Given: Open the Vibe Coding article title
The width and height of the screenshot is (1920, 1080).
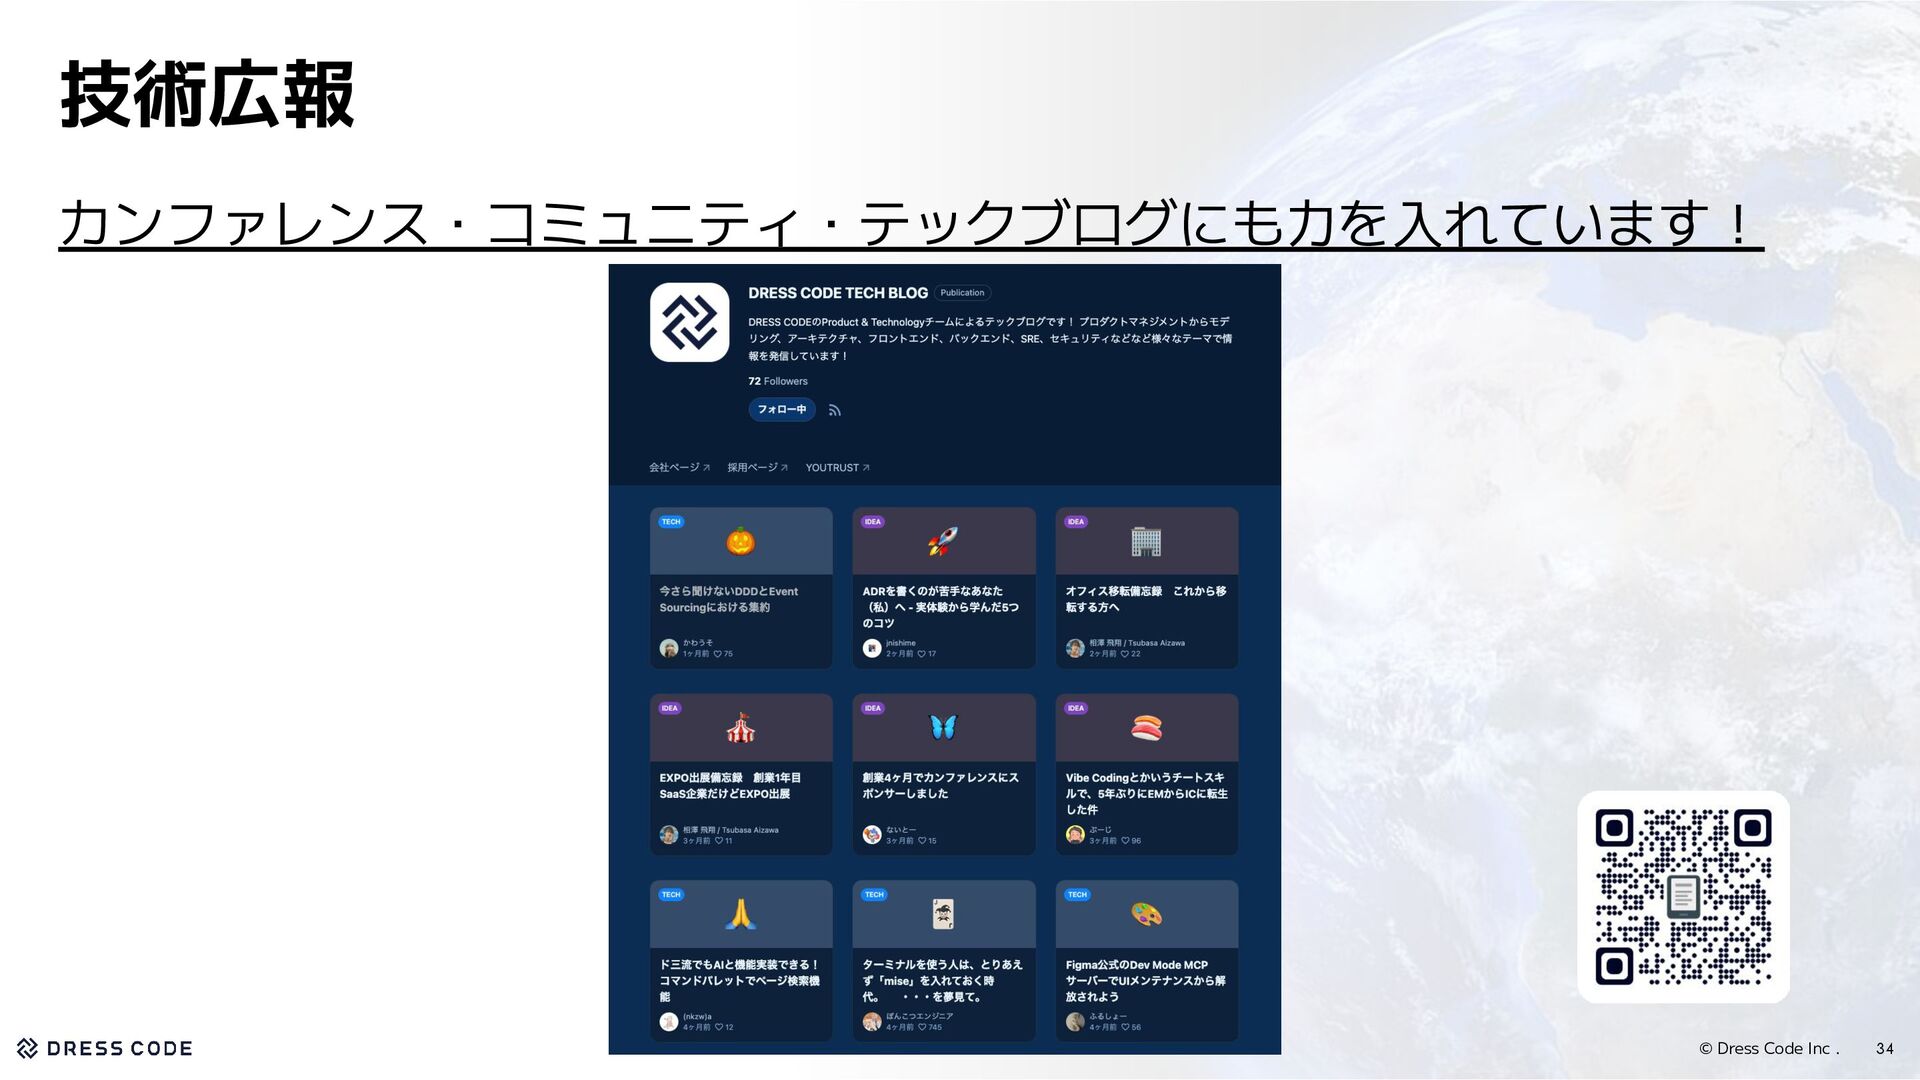Looking at the screenshot, I should (1146, 793).
